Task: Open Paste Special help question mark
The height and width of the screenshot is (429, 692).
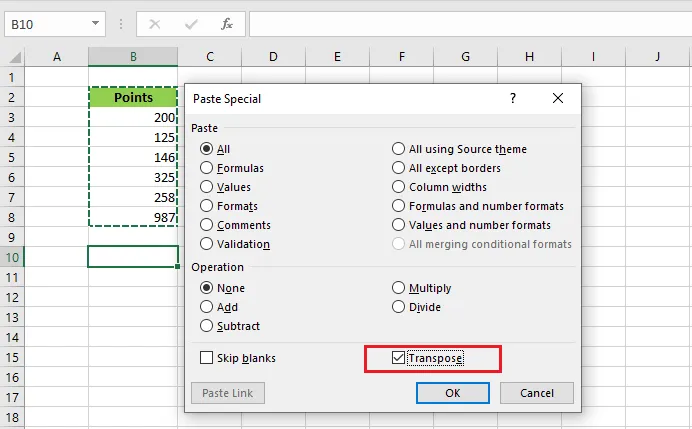Action: 512,98
